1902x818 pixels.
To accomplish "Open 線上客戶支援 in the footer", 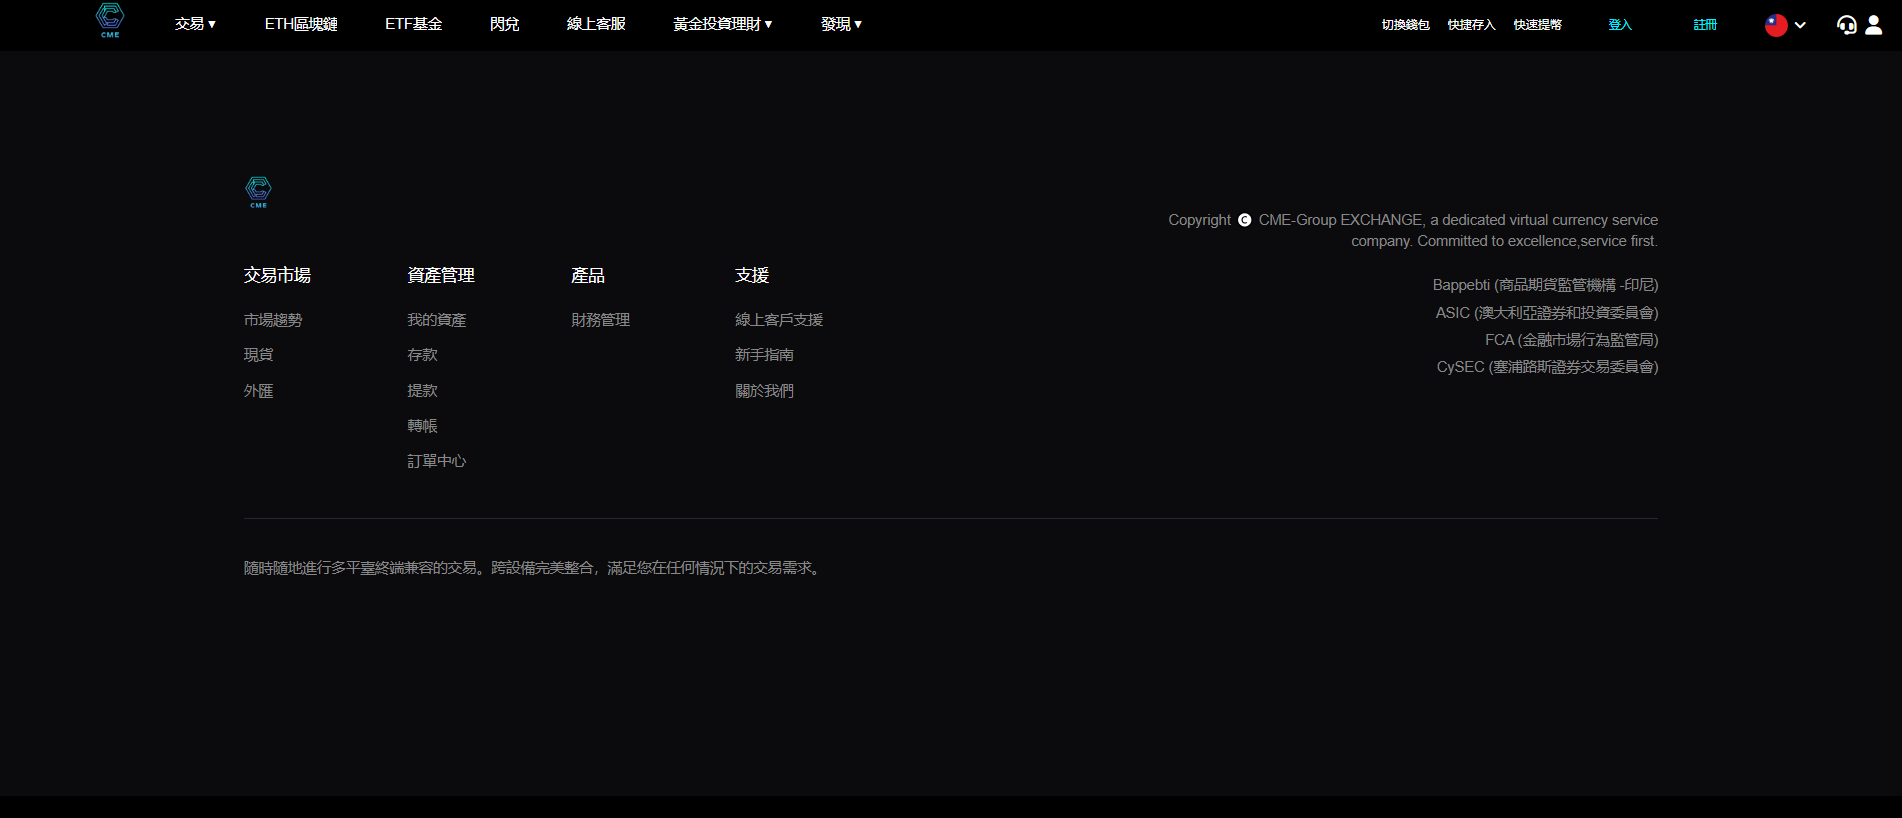I will click(x=779, y=320).
